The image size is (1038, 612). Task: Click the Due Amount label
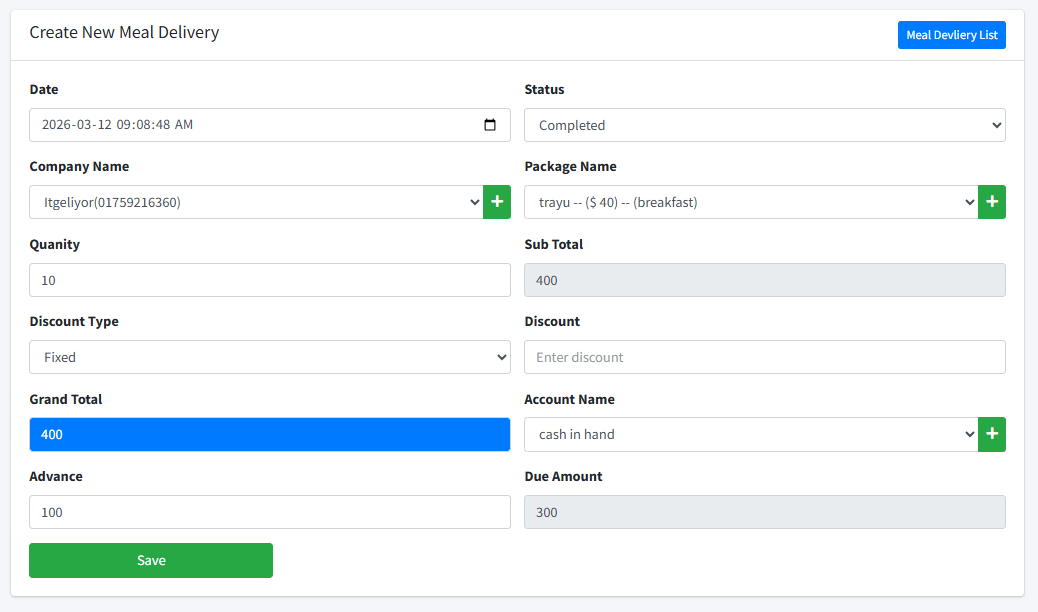(x=563, y=477)
